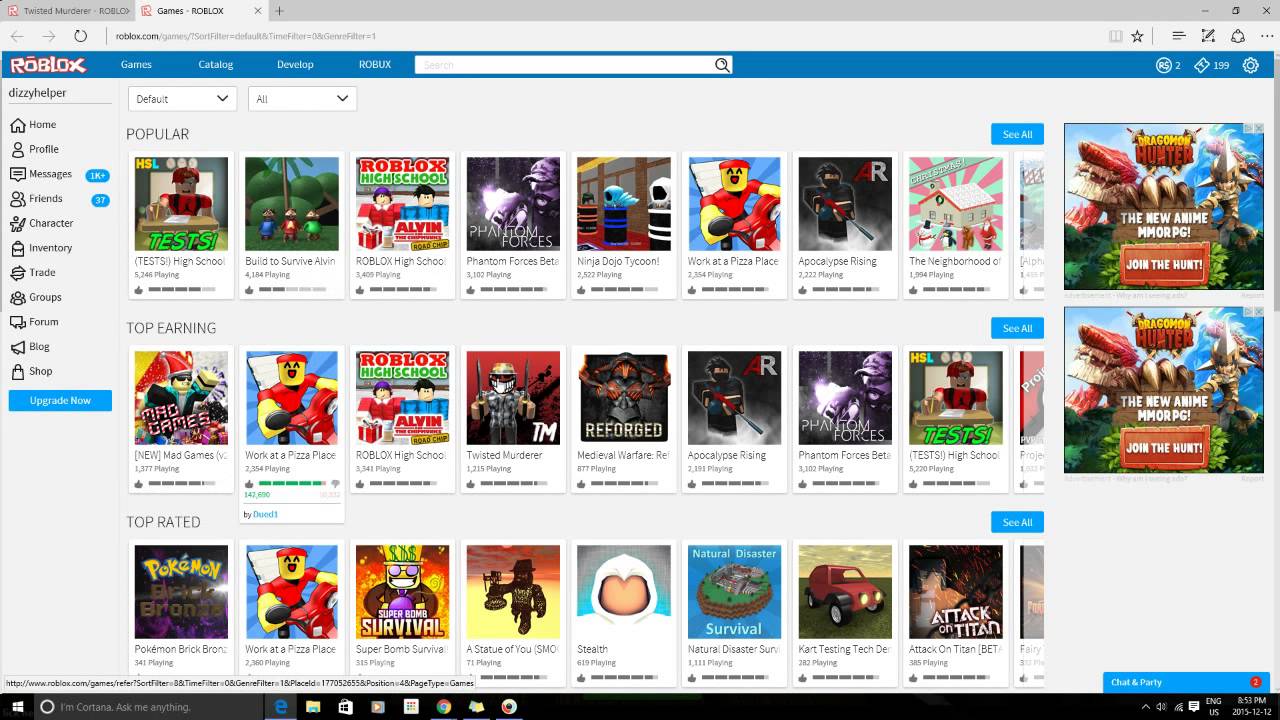1280x720 pixels.
Task: Click the Cortana search box
Action: click(x=150, y=706)
